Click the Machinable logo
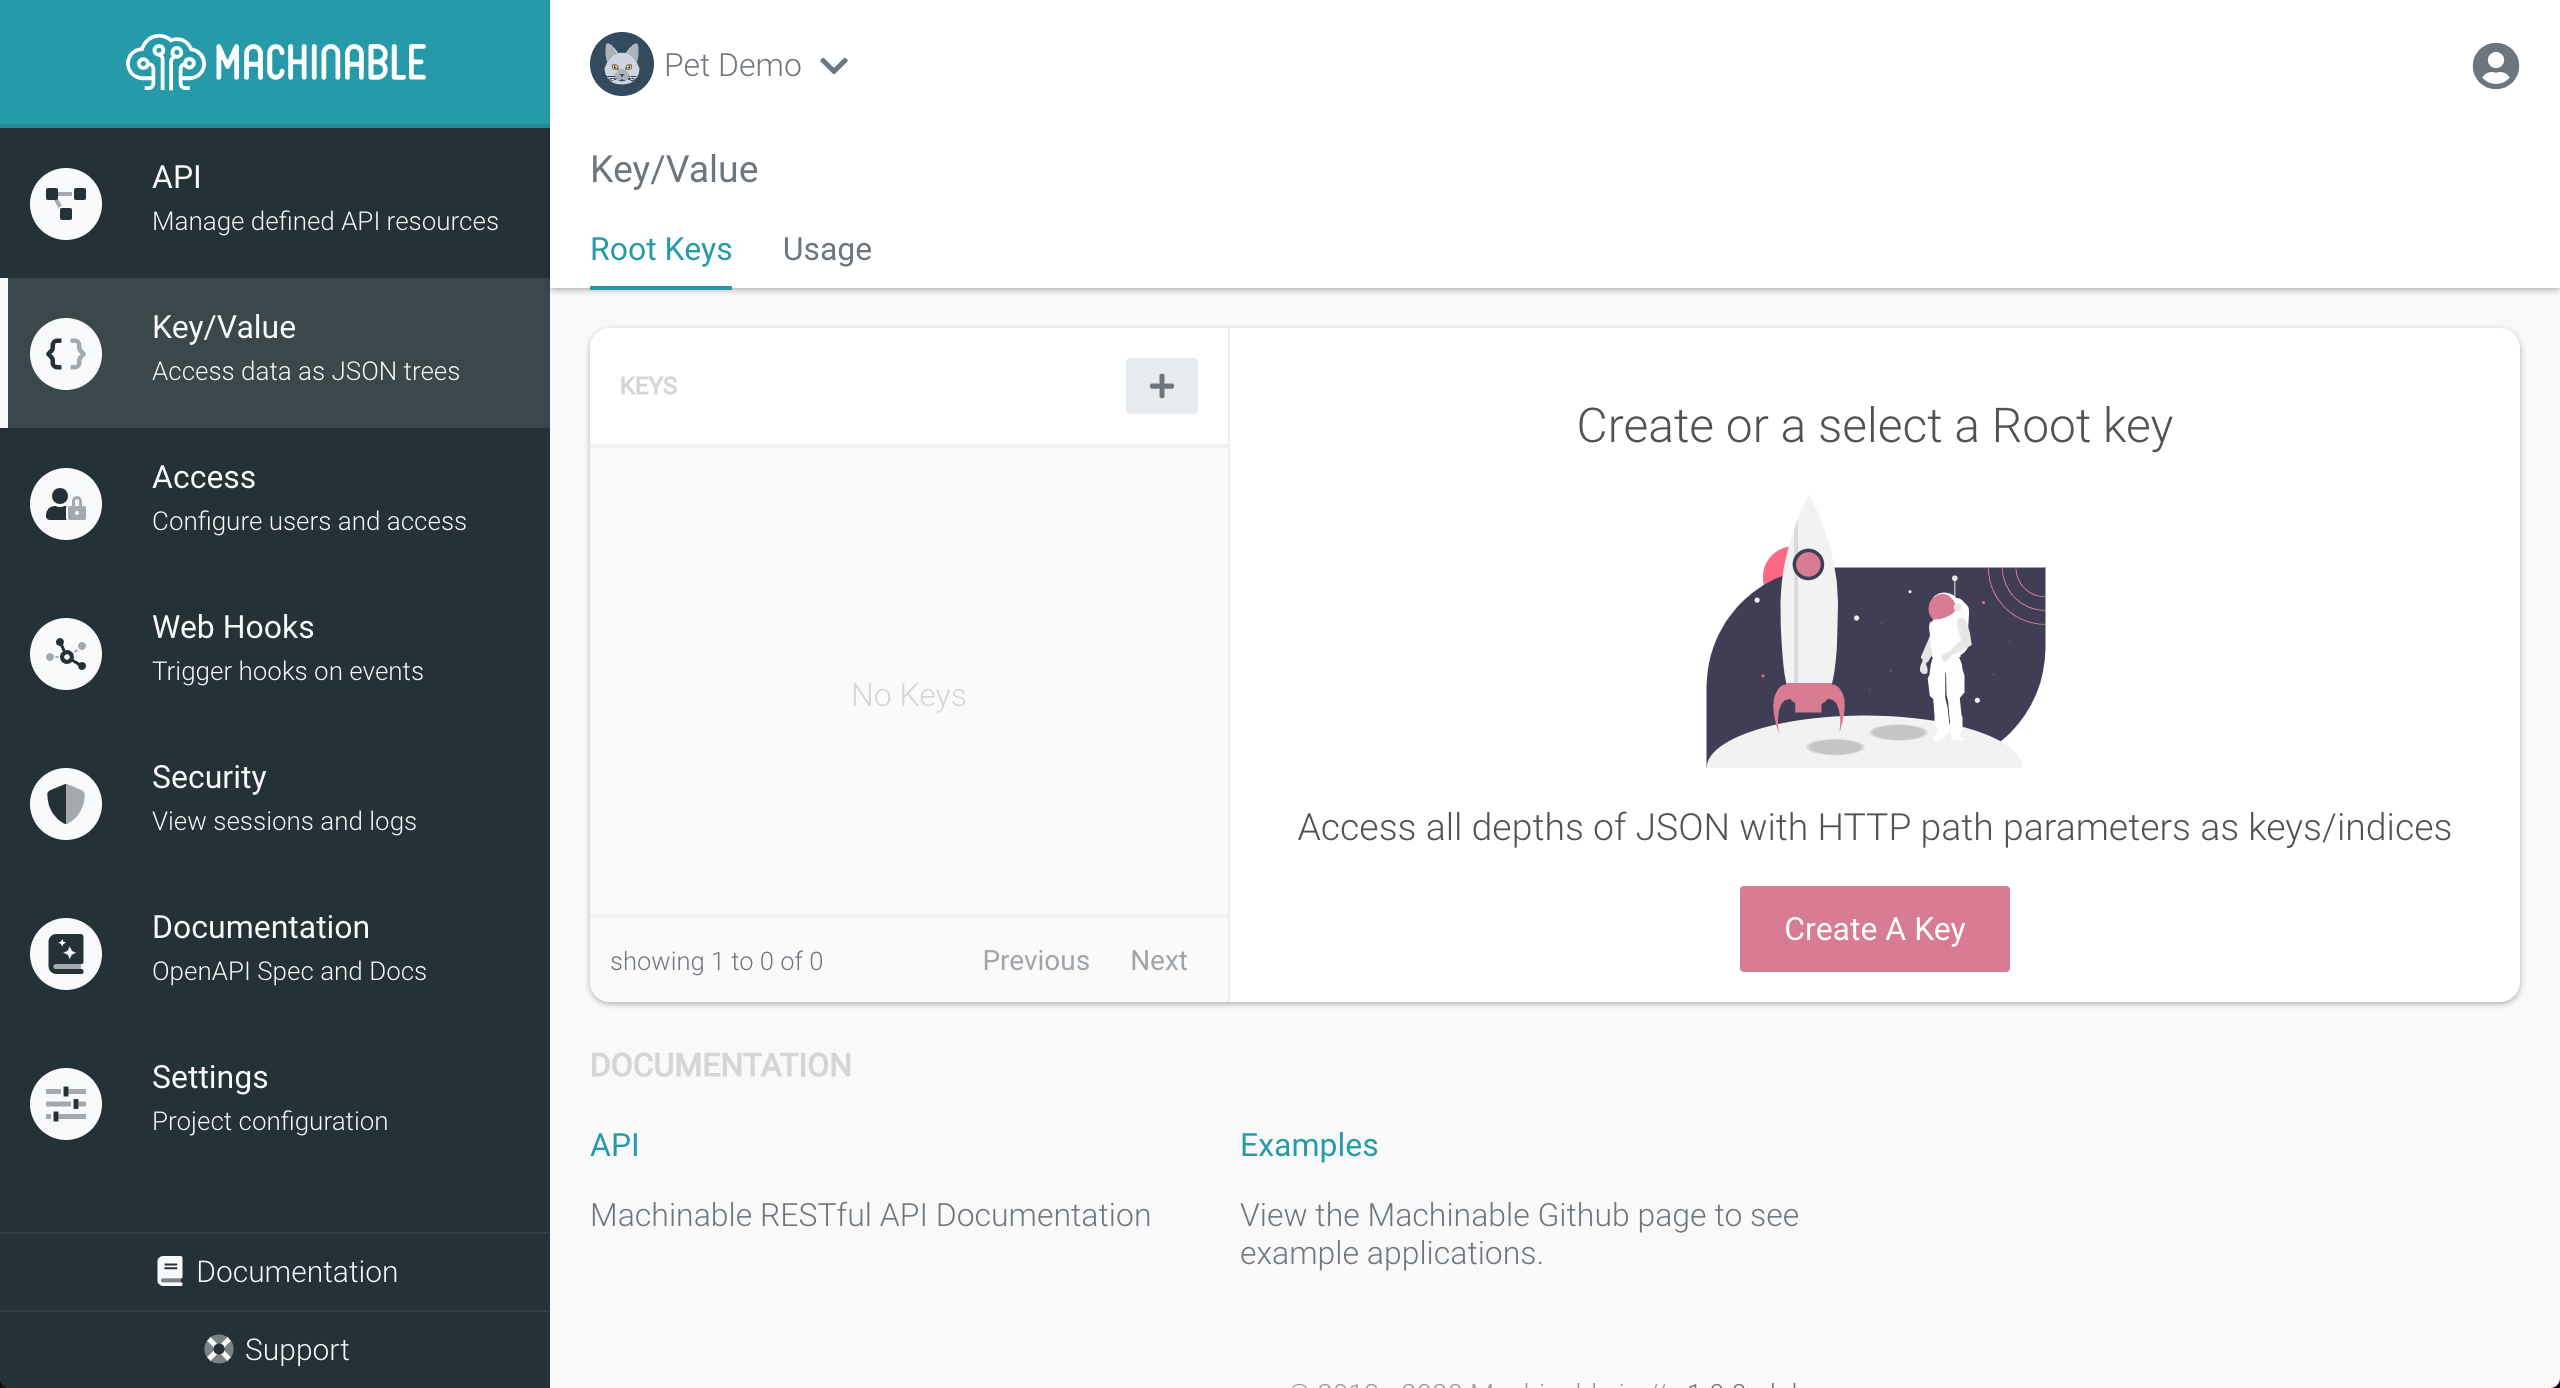2560x1388 pixels. [276, 63]
